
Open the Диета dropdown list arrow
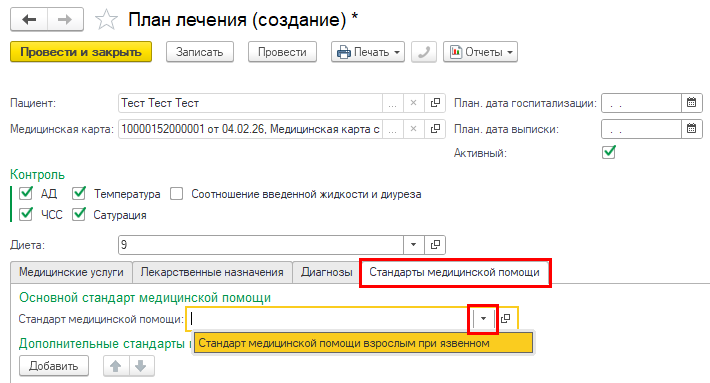click(x=413, y=245)
